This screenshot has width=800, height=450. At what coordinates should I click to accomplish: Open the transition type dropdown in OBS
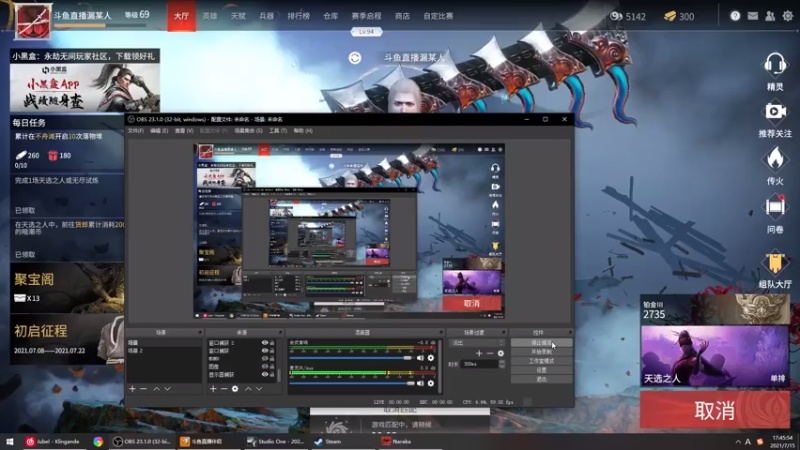477,343
